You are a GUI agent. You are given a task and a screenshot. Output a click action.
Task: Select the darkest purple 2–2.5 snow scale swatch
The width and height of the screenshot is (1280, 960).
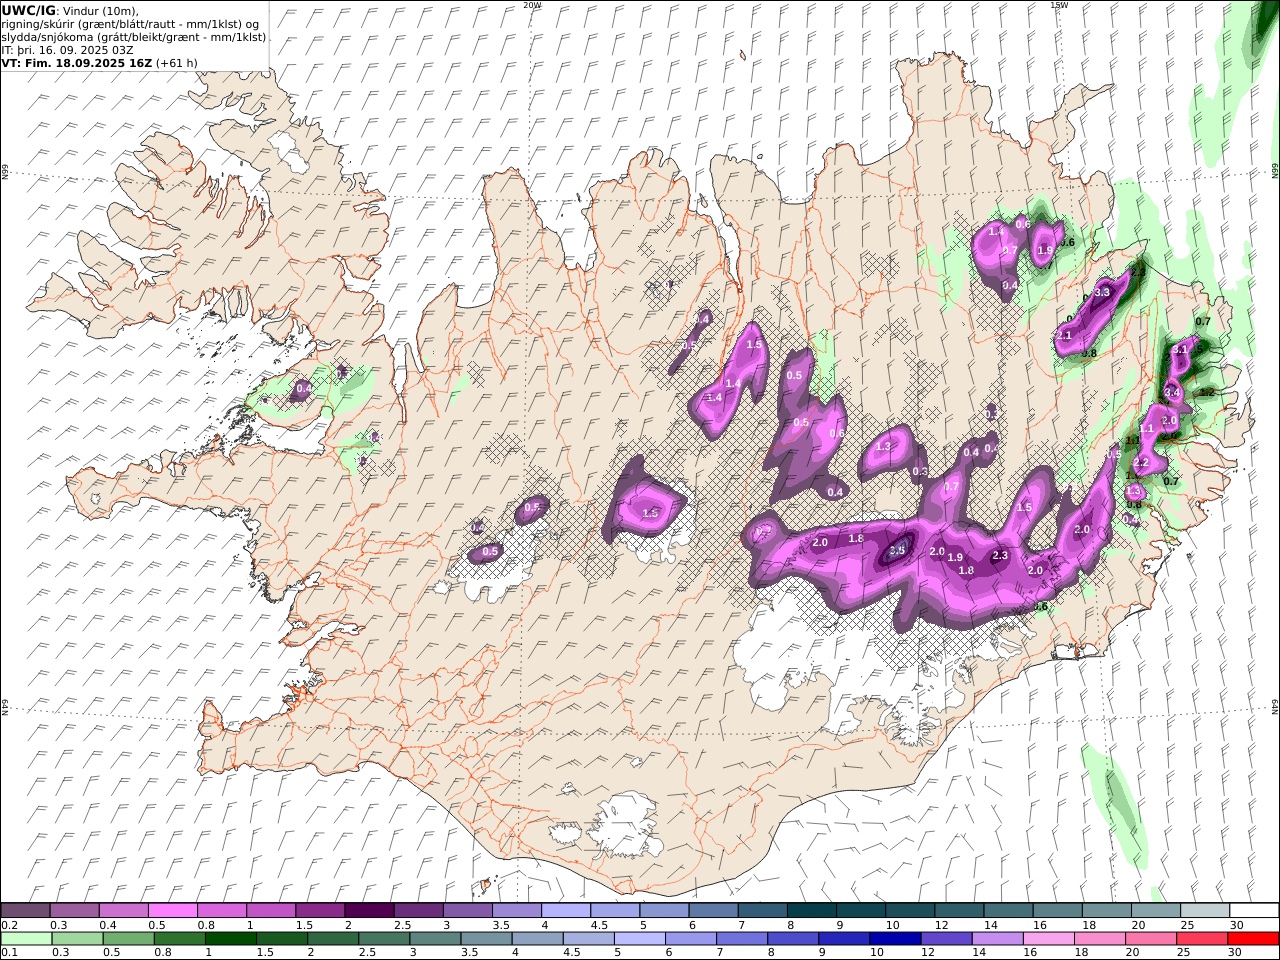tap(368, 911)
